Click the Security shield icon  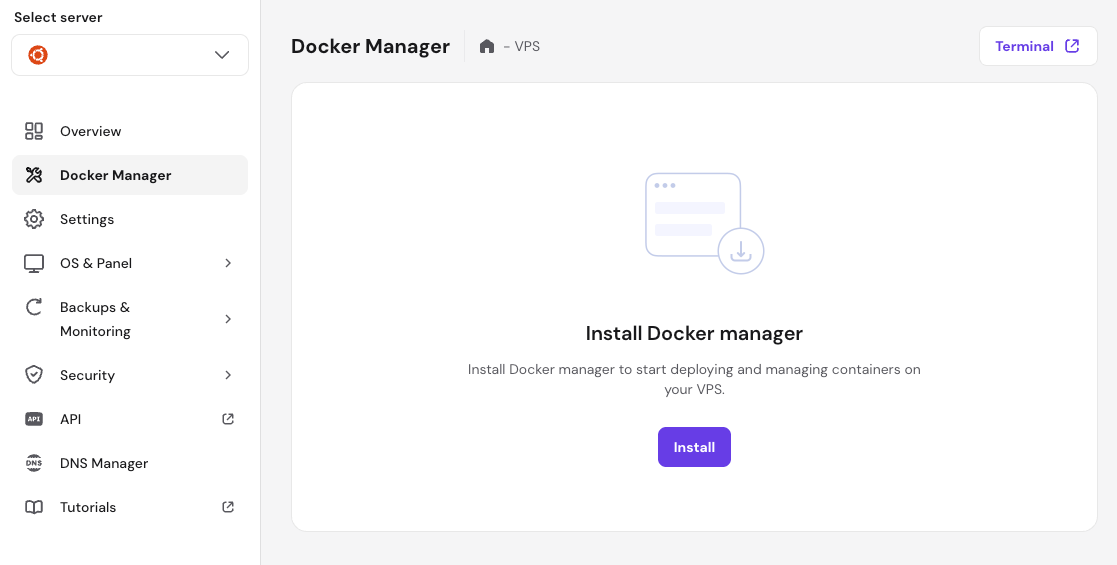(x=34, y=375)
